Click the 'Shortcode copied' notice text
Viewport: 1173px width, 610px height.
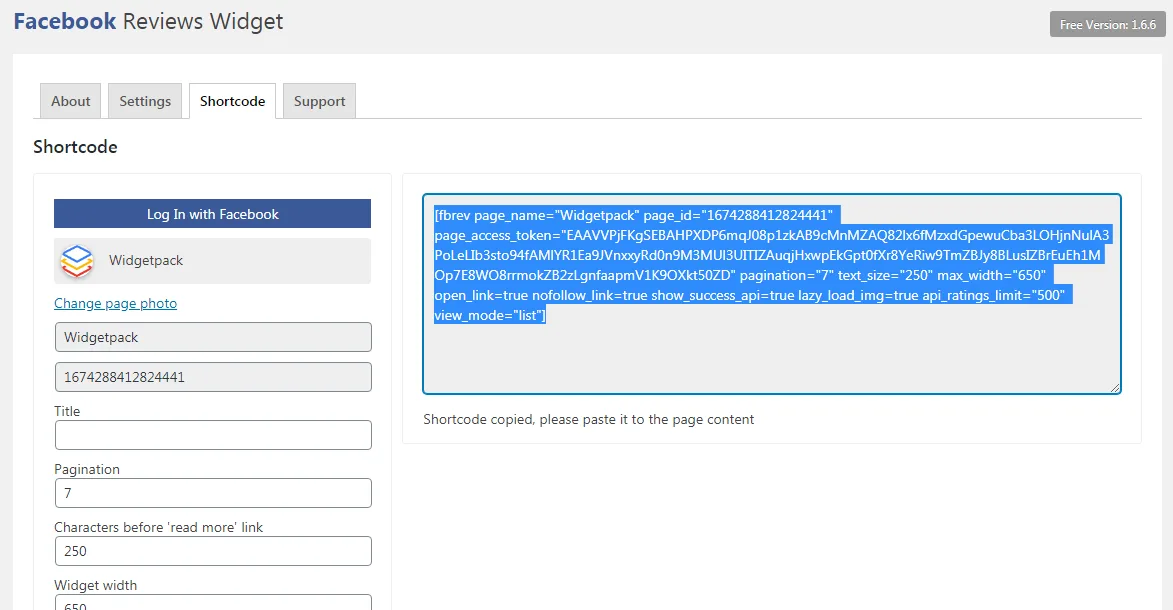(588, 419)
